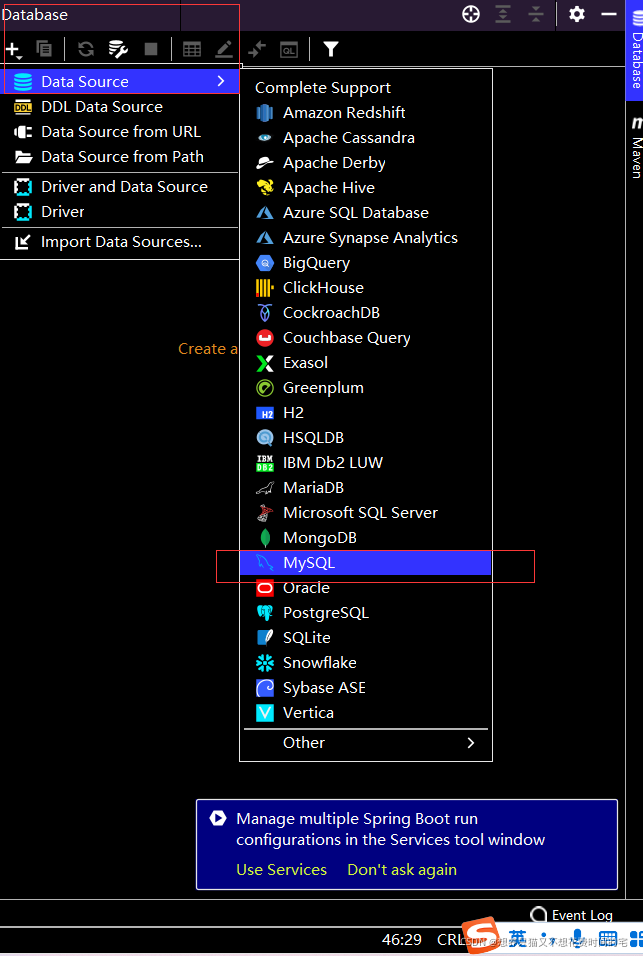Image resolution: width=643 pixels, height=956 pixels.
Task: Select Greenplum
Action: point(366,388)
